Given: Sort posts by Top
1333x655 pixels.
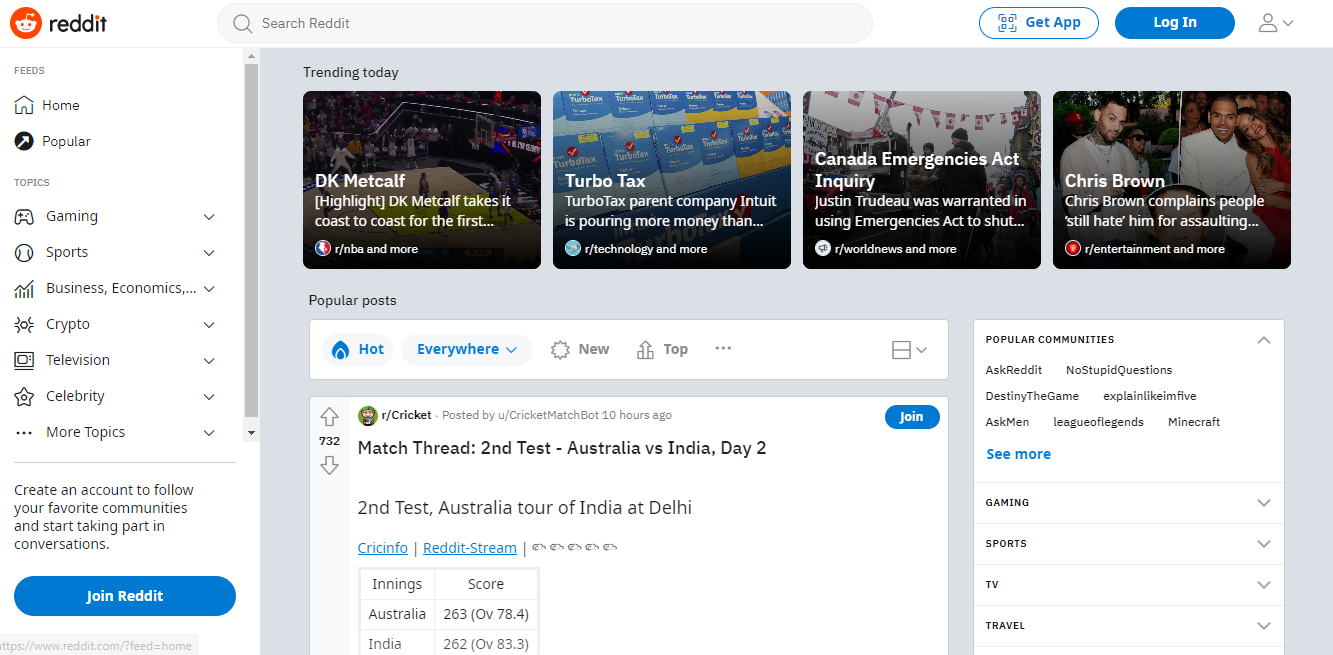Looking at the screenshot, I should 662,349.
